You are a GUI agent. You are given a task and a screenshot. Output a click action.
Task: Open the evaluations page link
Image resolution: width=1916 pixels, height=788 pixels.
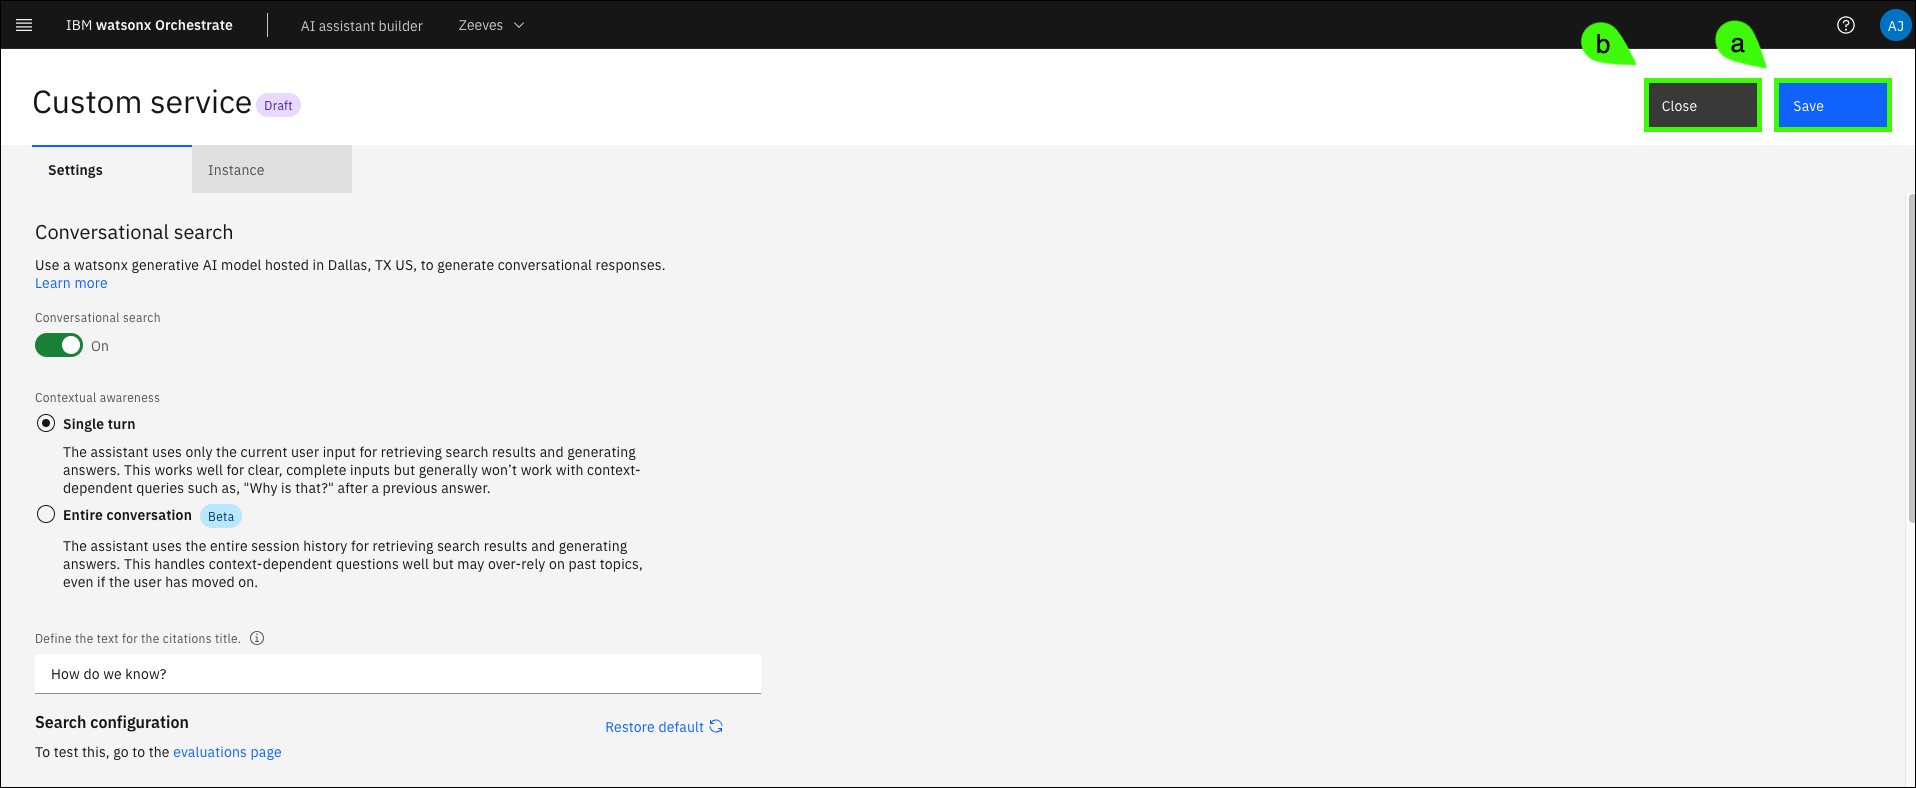227,752
